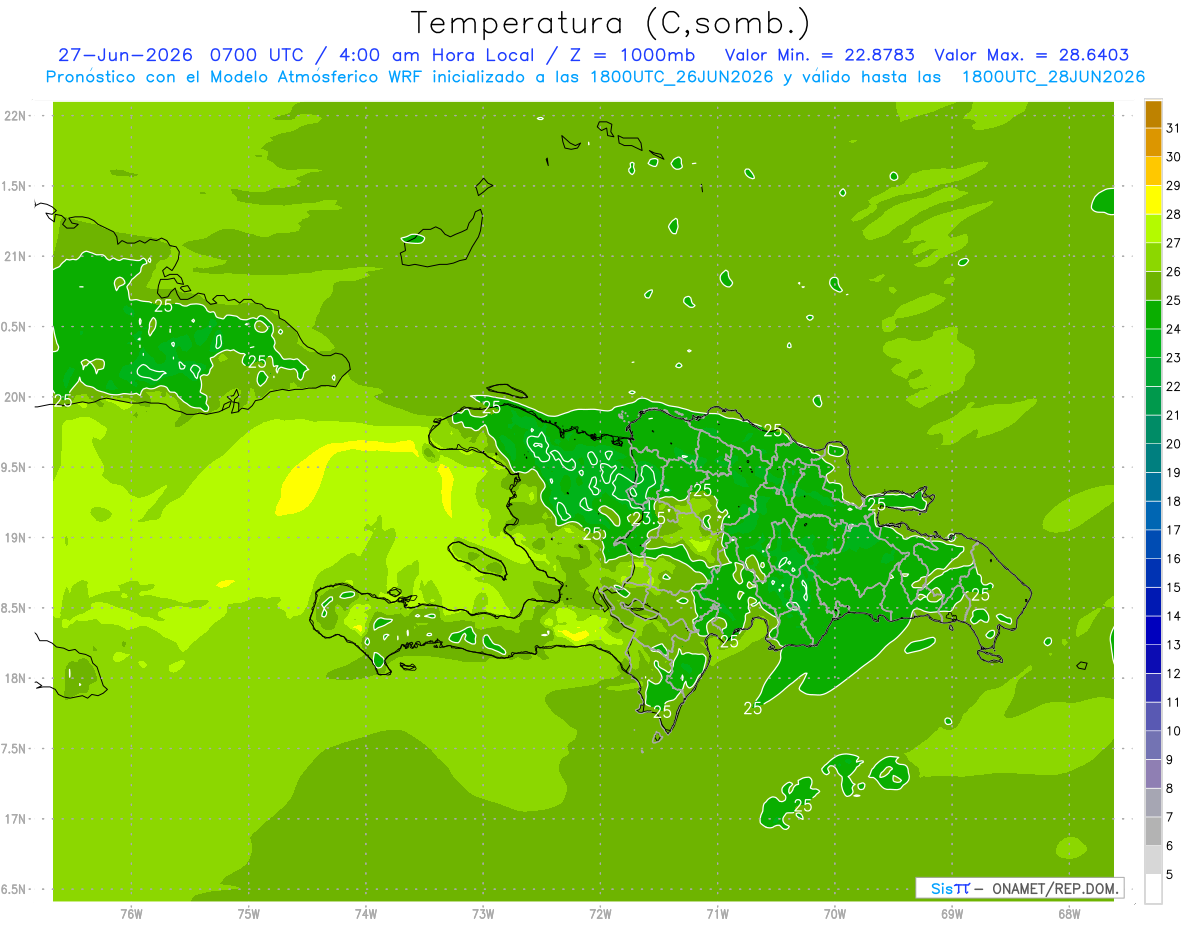
Task: Click the "75W" longitude label
Action: pyautogui.click(x=249, y=914)
